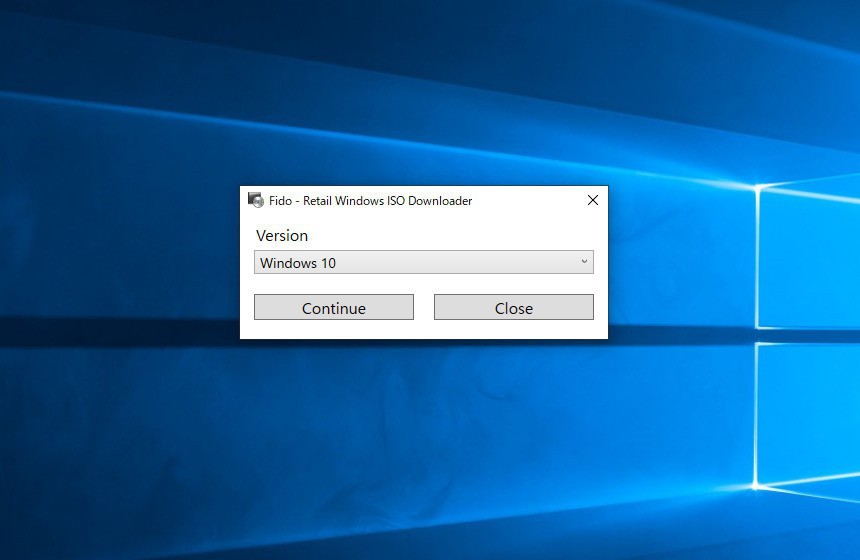Click the 'Fido - Retail Windows ISO Downloader' title

[x=370, y=201]
